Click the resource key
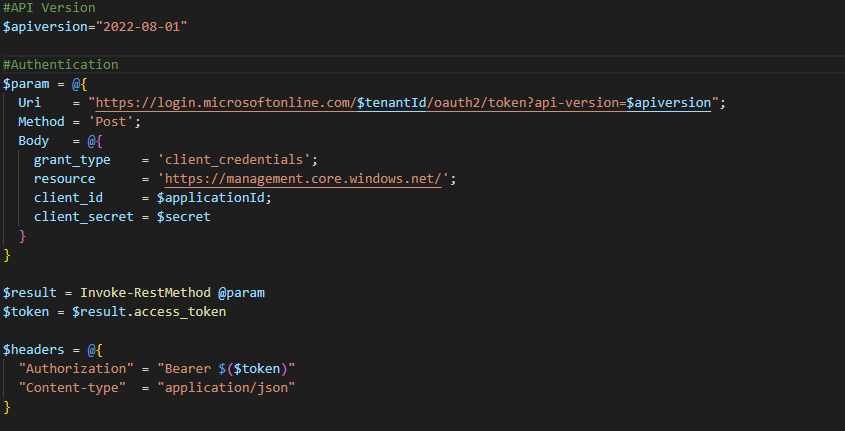845x431 pixels. pyautogui.click(x=65, y=179)
